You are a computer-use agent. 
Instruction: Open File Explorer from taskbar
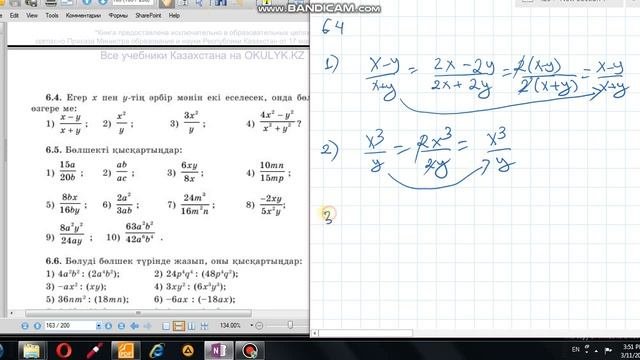[31, 351]
